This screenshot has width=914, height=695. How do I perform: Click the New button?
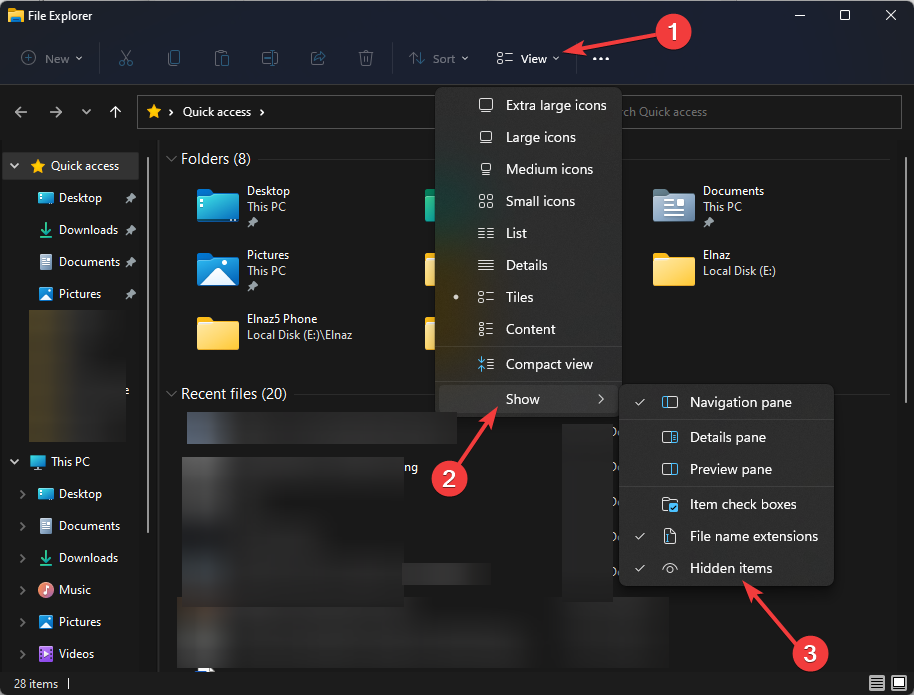click(52, 58)
